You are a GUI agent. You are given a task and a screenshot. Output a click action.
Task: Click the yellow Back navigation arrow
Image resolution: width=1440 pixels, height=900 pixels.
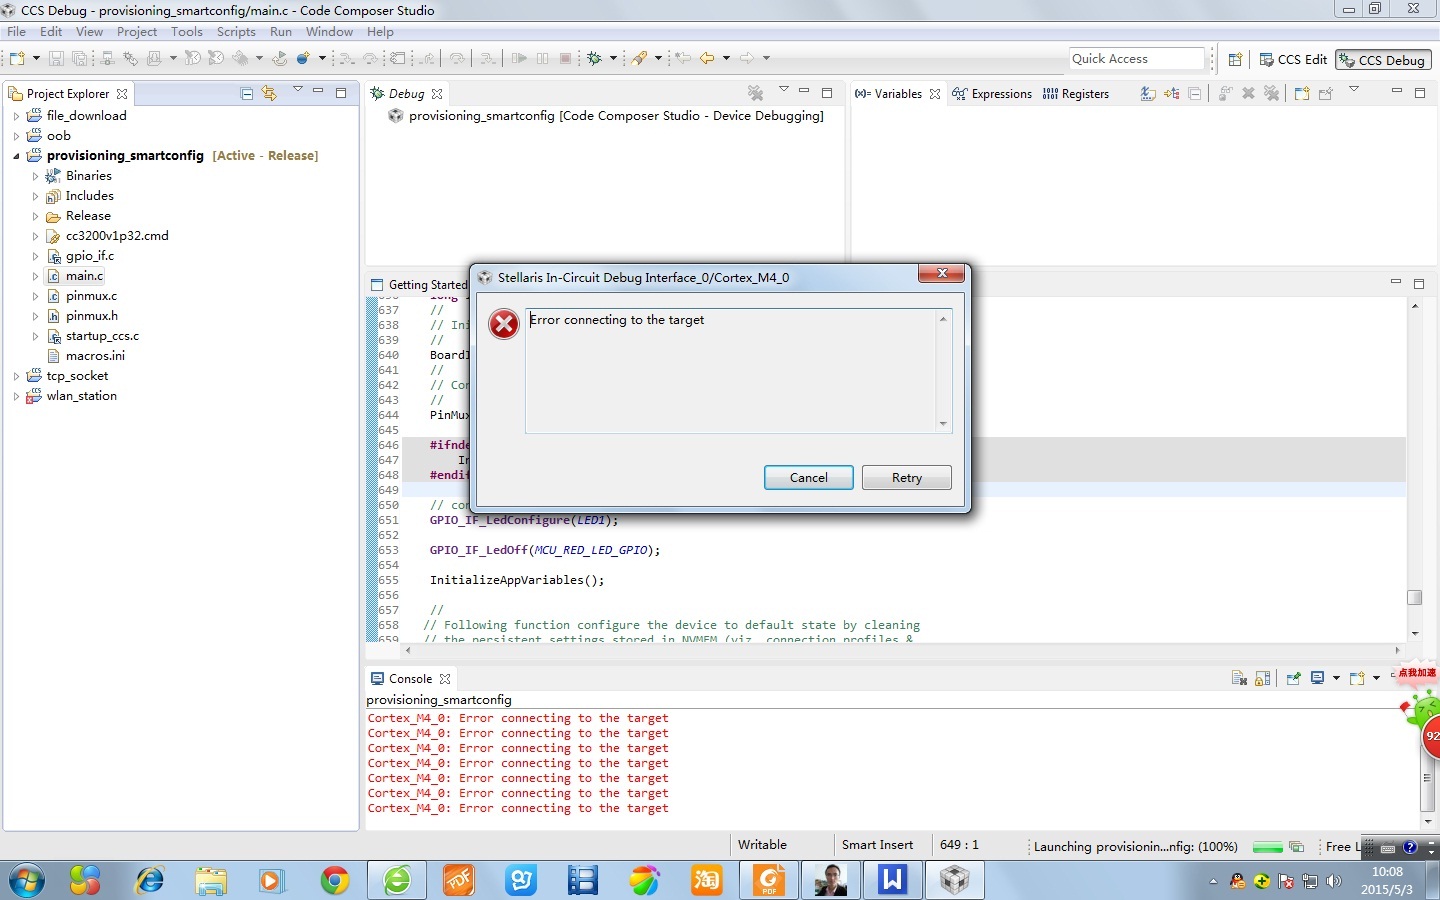pyautogui.click(x=707, y=58)
